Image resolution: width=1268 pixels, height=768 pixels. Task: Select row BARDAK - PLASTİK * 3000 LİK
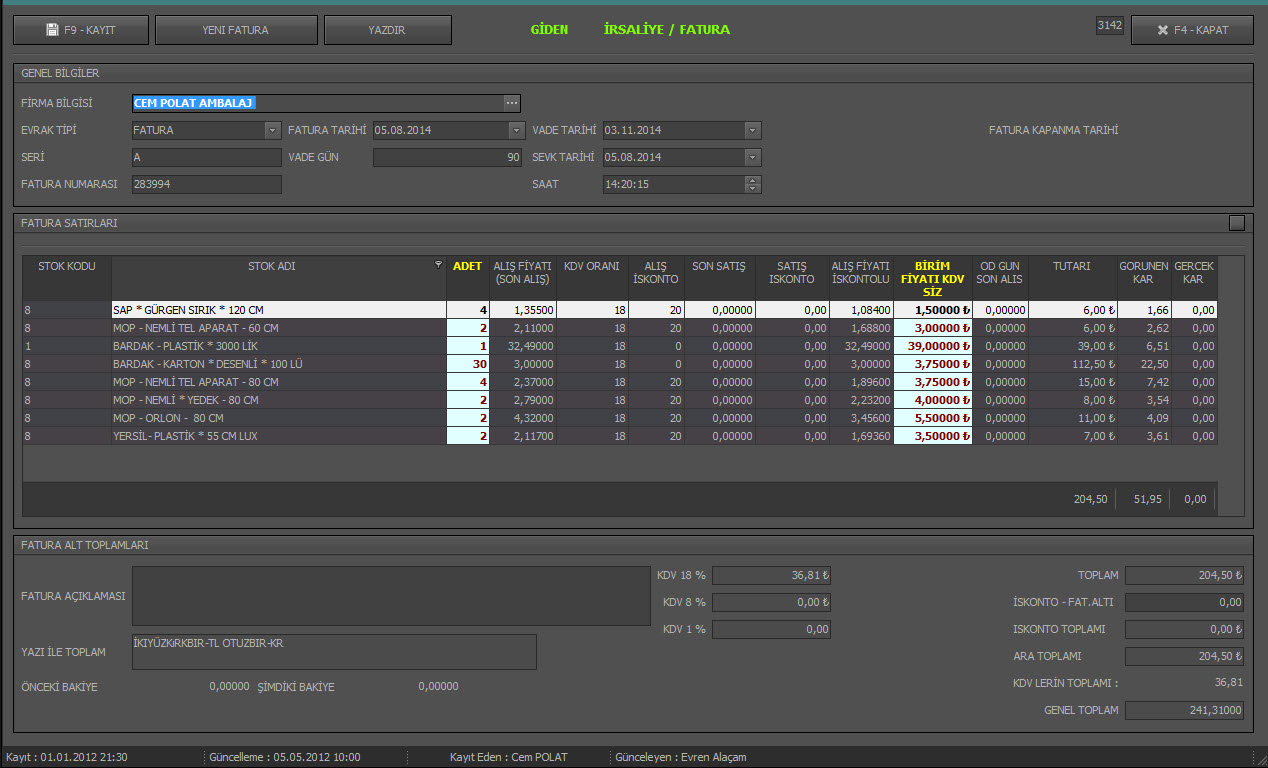click(620, 346)
